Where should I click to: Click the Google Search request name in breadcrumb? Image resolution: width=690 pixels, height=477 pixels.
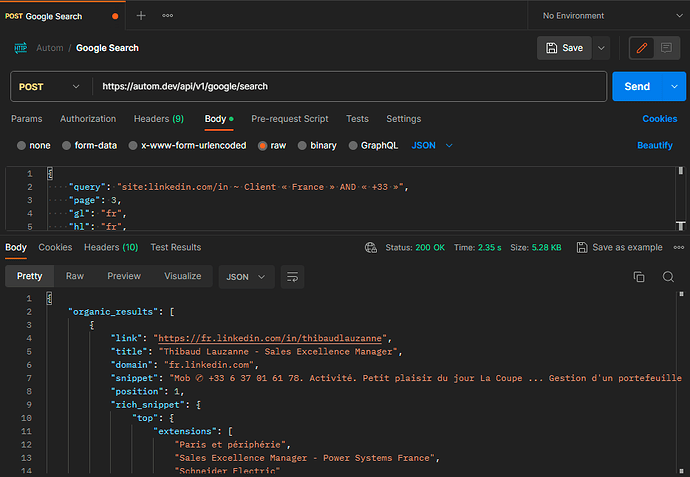point(107,48)
